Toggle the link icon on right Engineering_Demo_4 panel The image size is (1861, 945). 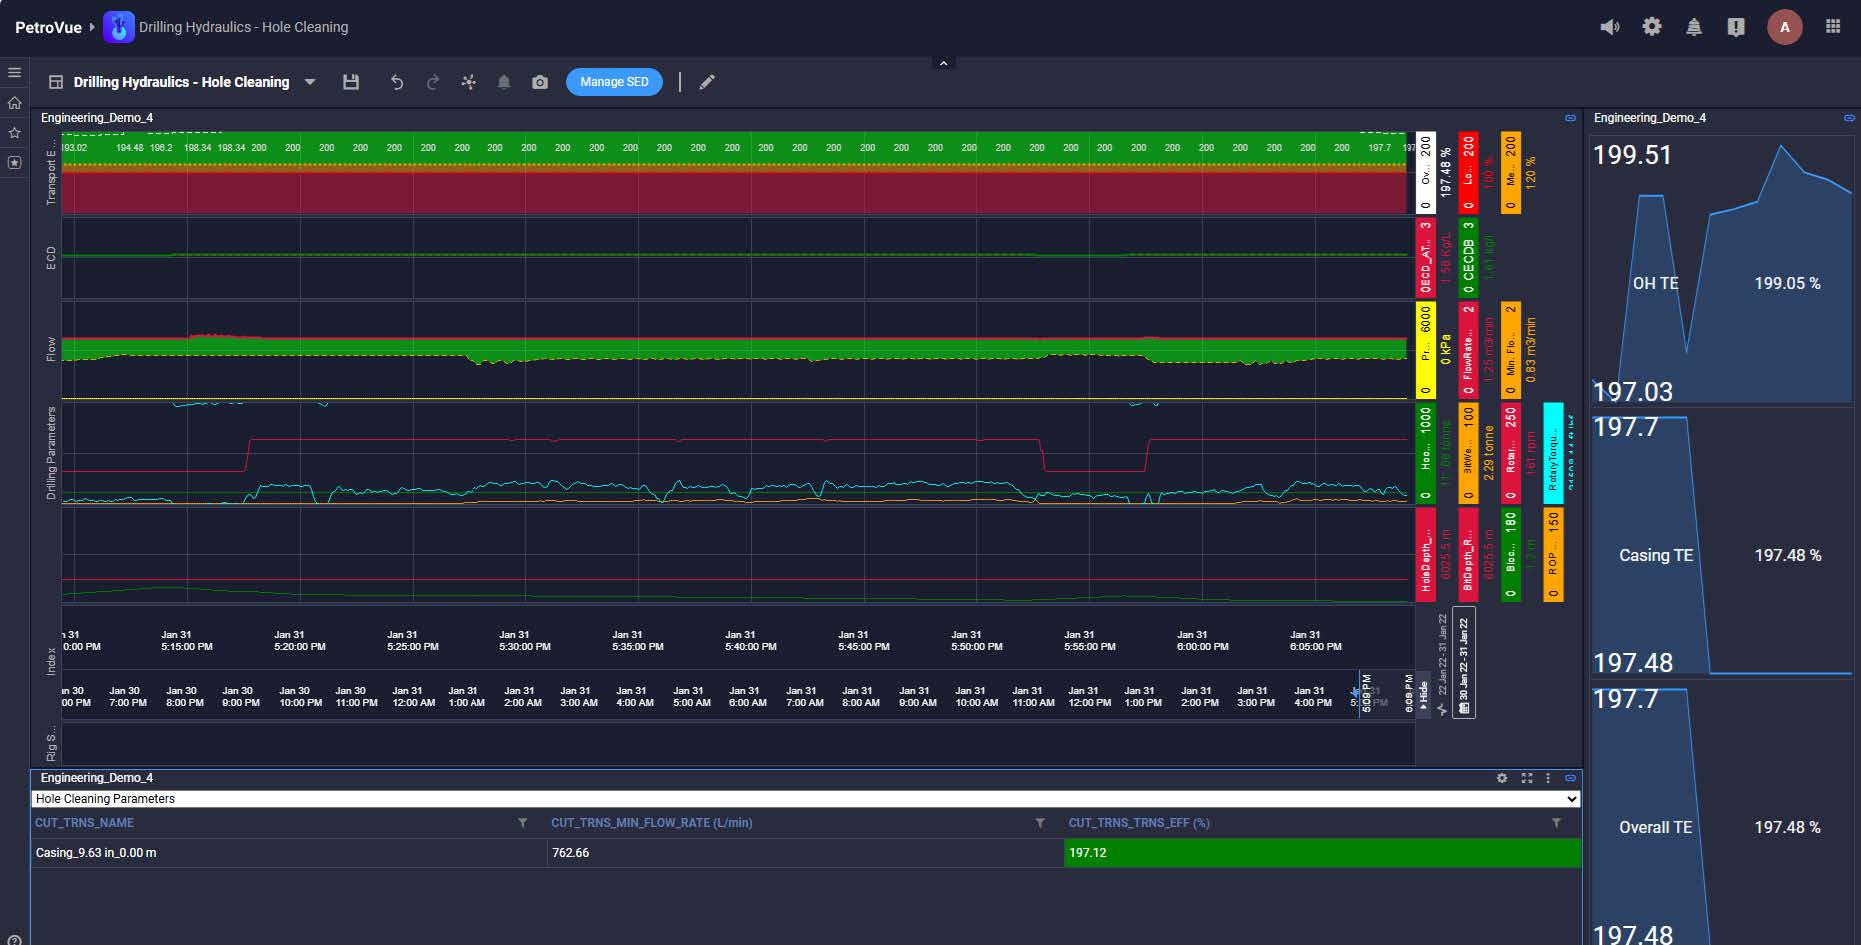(x=1849, y=118)
